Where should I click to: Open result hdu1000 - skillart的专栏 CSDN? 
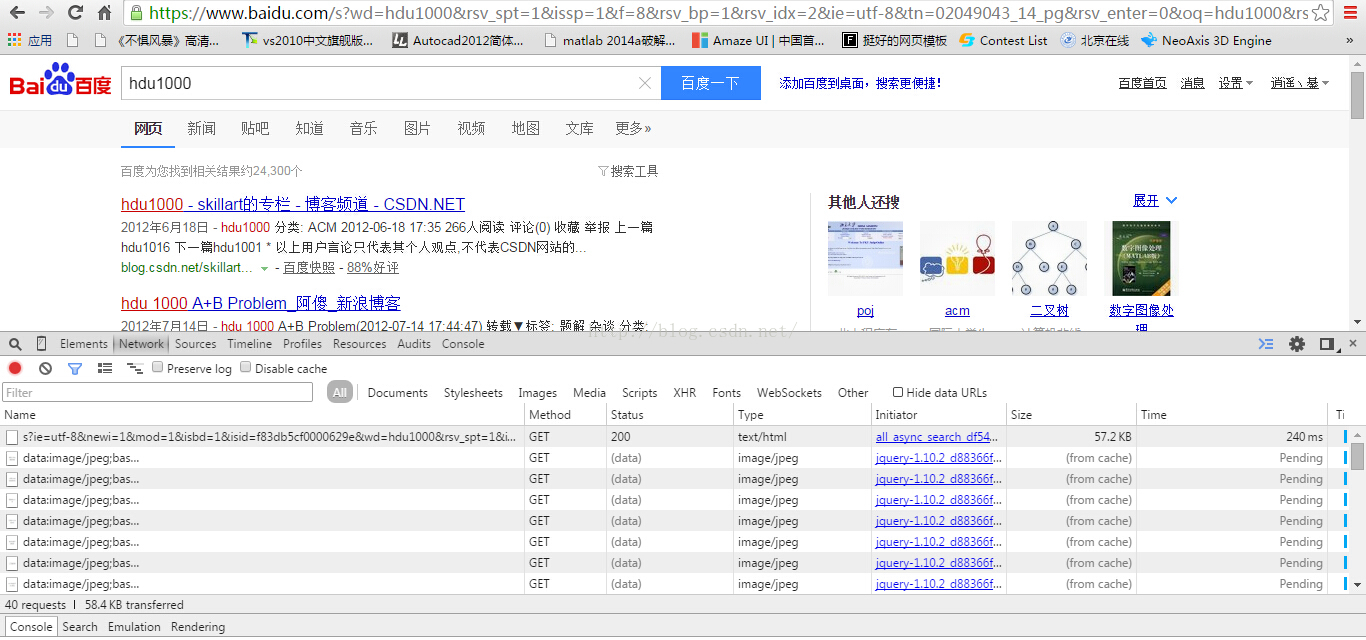(293, 204)
